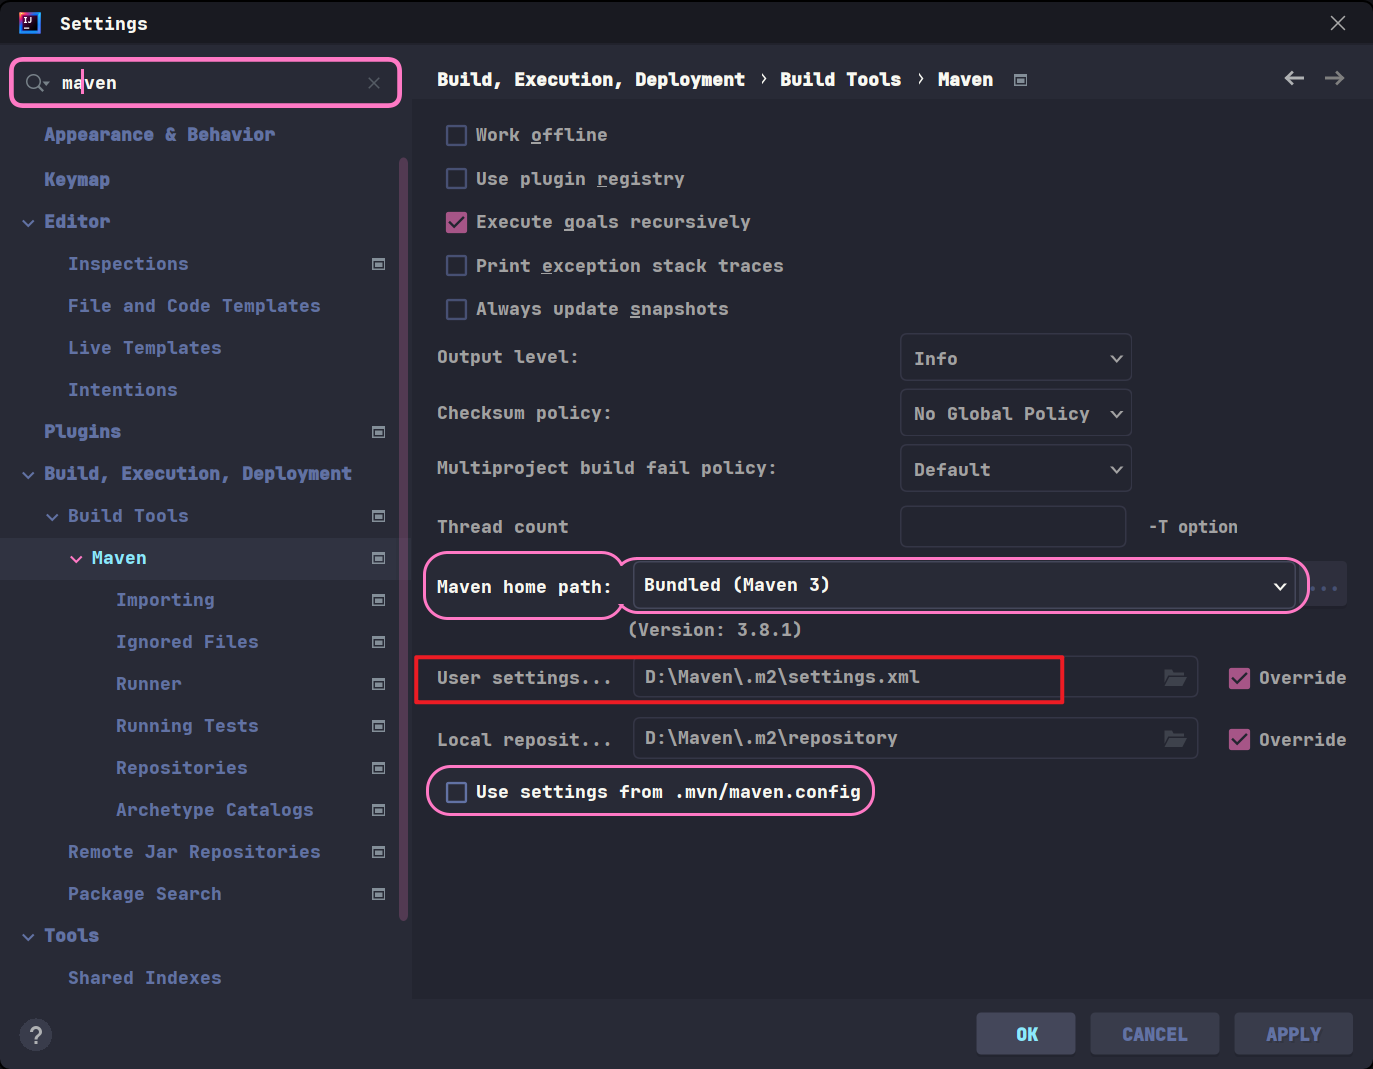The height and width of the screenshot is (1069, 1373).
Task: Click project-level icon beside Maven breadcrumb
Action: (1020, 80)
